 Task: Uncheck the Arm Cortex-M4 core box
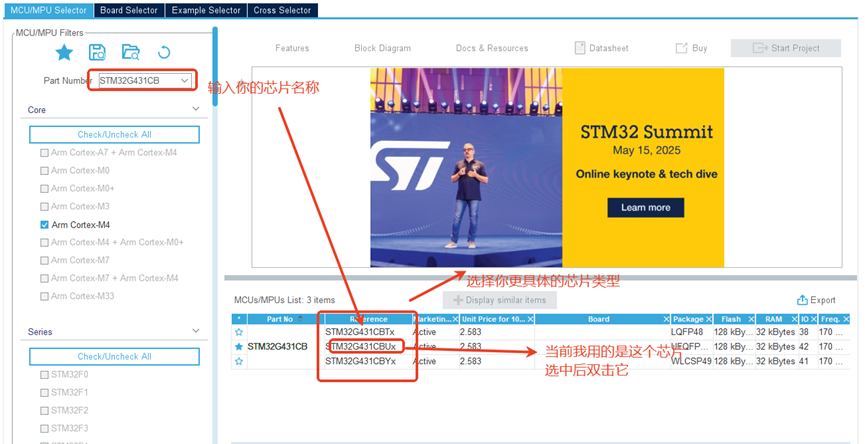[44, 225]
